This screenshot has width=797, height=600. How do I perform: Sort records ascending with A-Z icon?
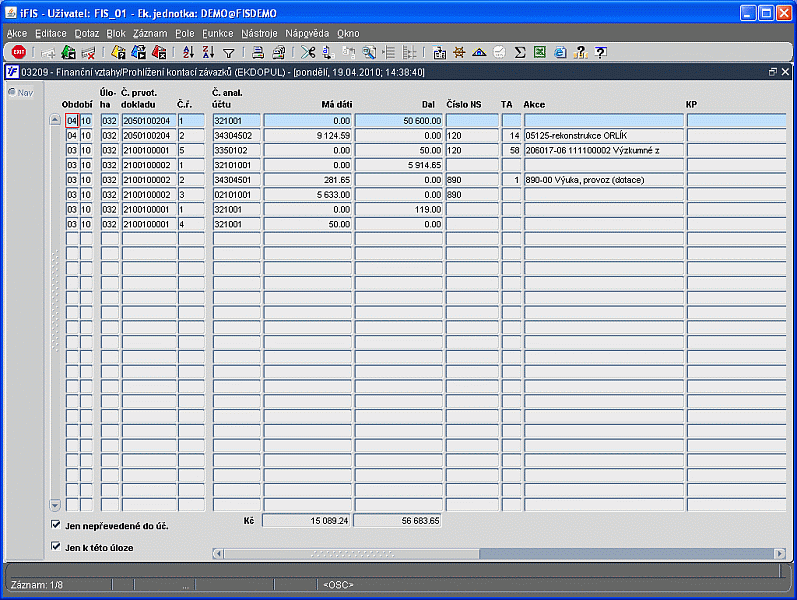tap(189, 52)
